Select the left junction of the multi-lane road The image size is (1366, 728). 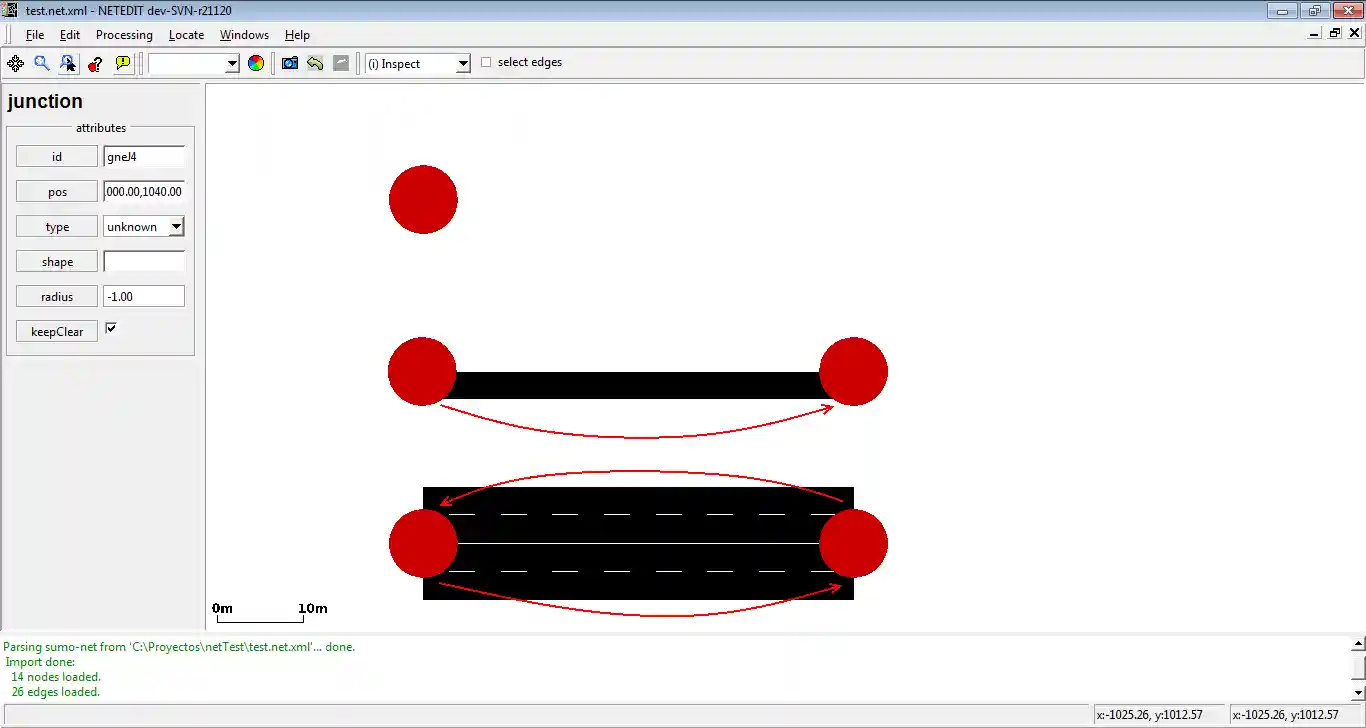click(423, 543)
